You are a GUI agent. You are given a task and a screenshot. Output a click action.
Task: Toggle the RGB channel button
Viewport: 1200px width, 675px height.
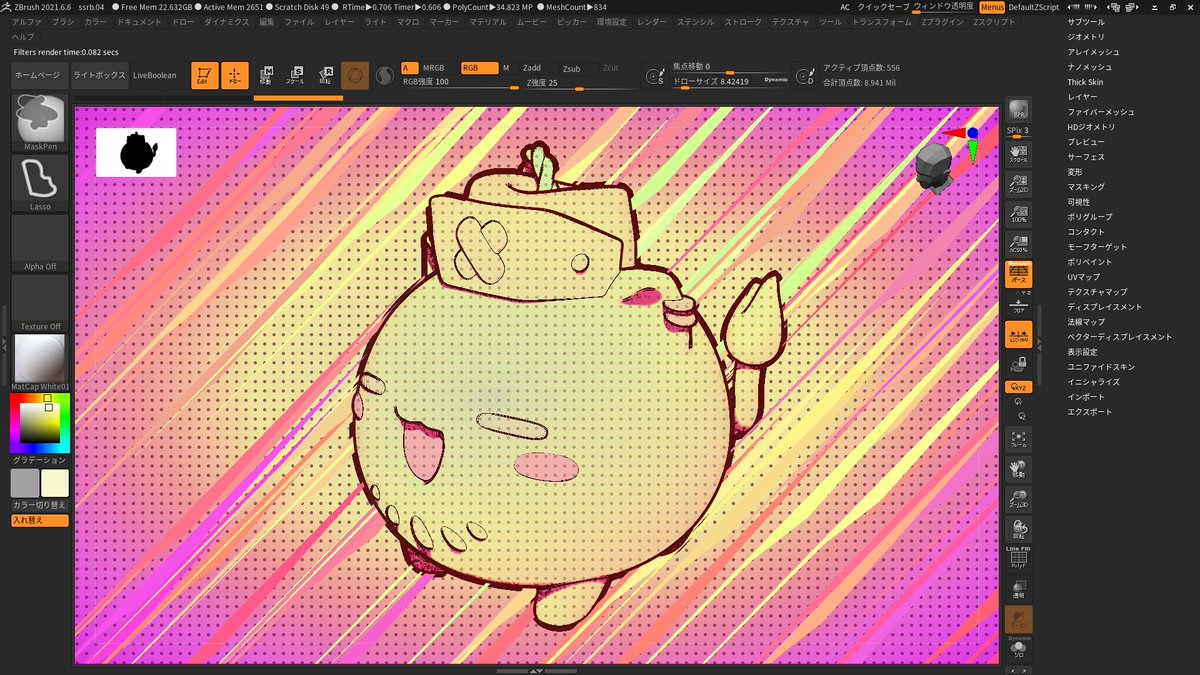click(478, 68)
